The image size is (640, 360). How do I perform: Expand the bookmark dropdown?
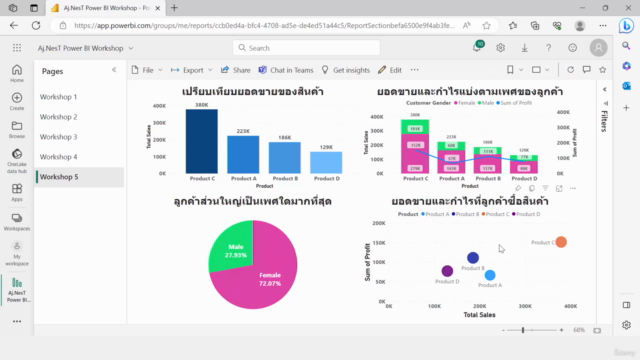[521, 70]
